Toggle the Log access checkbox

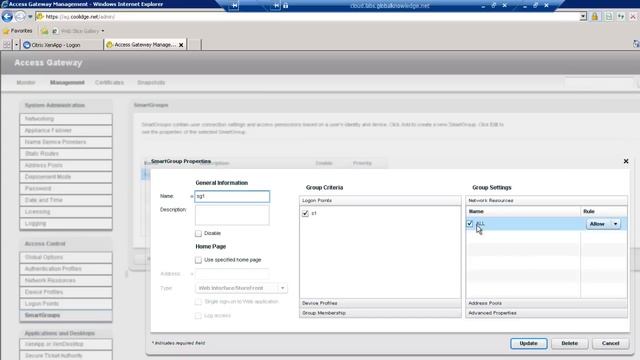coord(198,316)
